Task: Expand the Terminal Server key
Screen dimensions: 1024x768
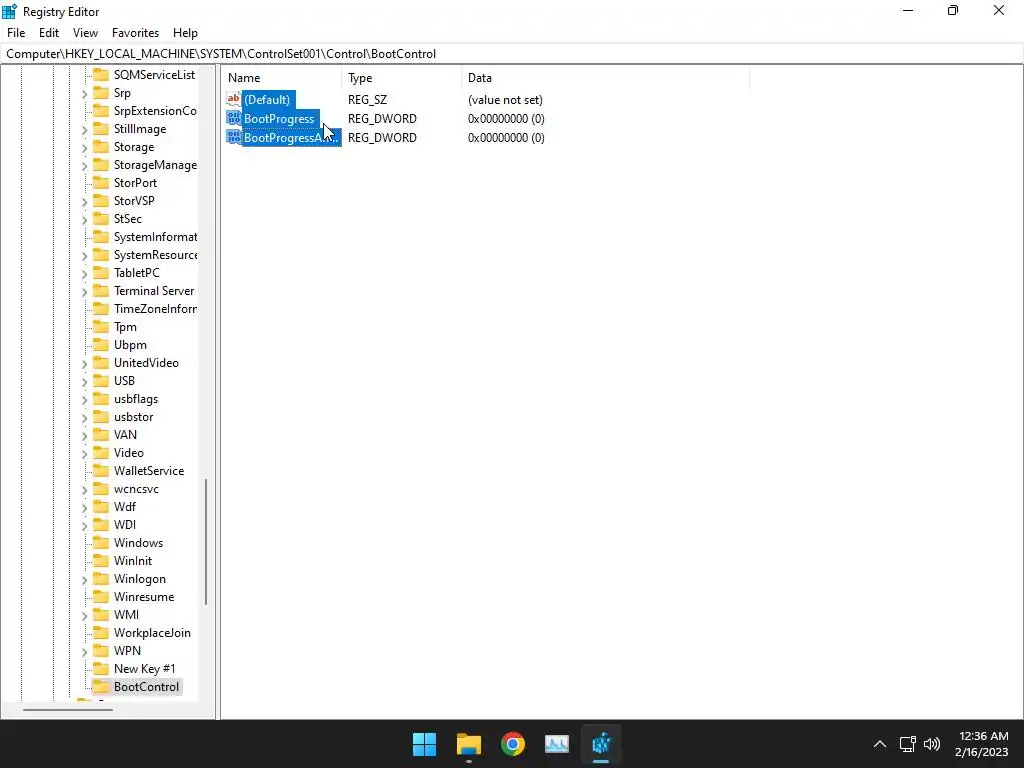Action: [x=84, y=292]
